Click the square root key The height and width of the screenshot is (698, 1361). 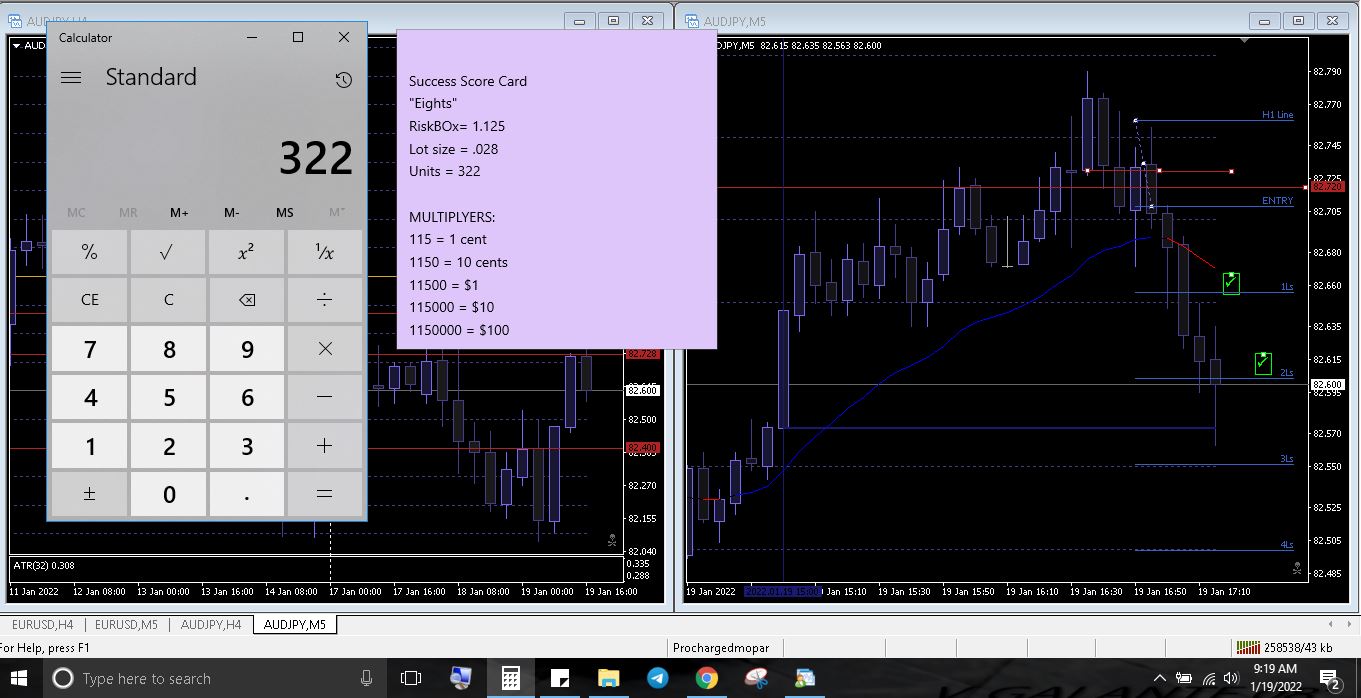click(168, 252)
